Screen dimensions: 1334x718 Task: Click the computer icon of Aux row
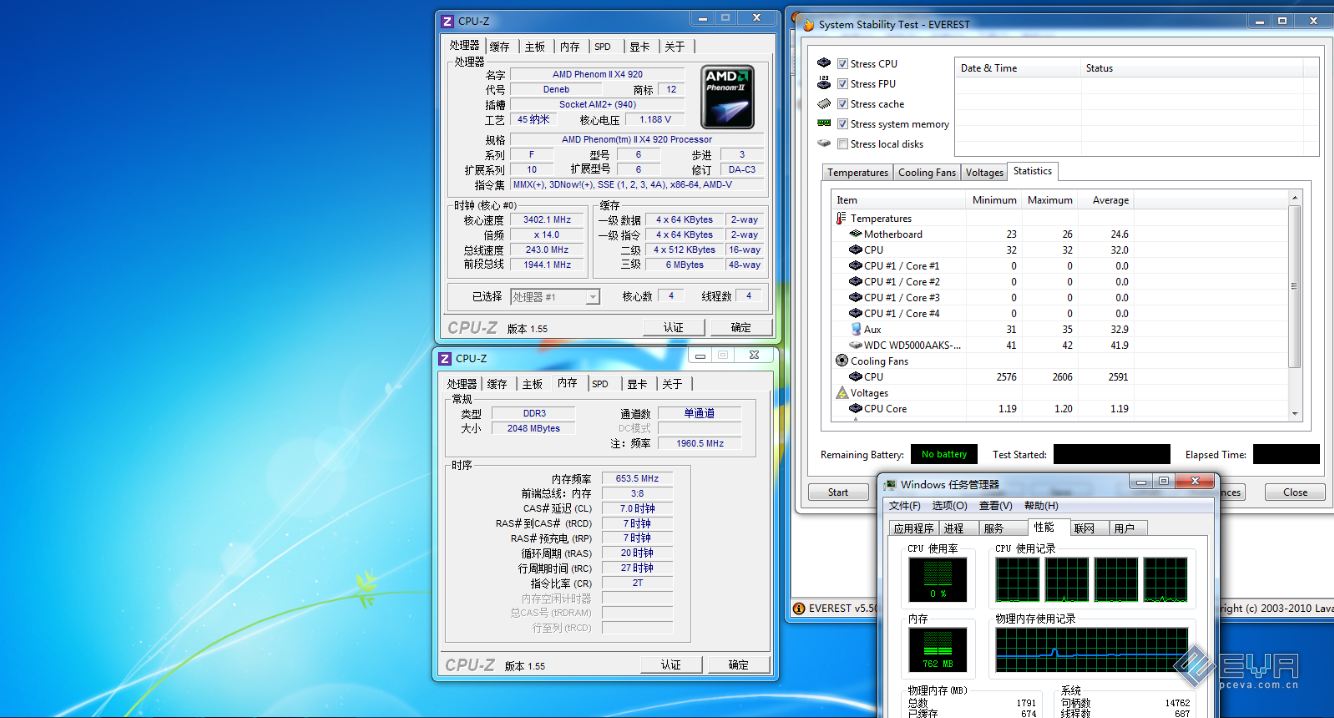click(x=856, y=329)
